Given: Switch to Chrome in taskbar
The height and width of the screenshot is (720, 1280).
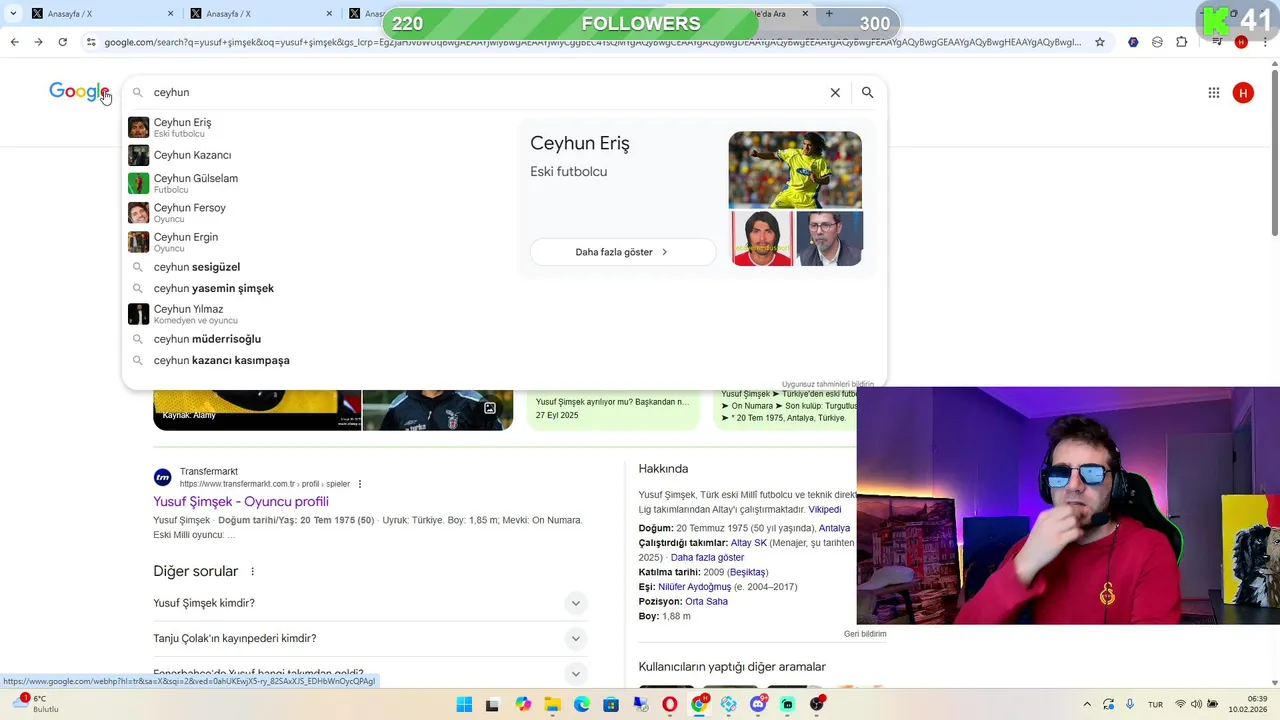Looking at the screenshot, I should 700,705.
